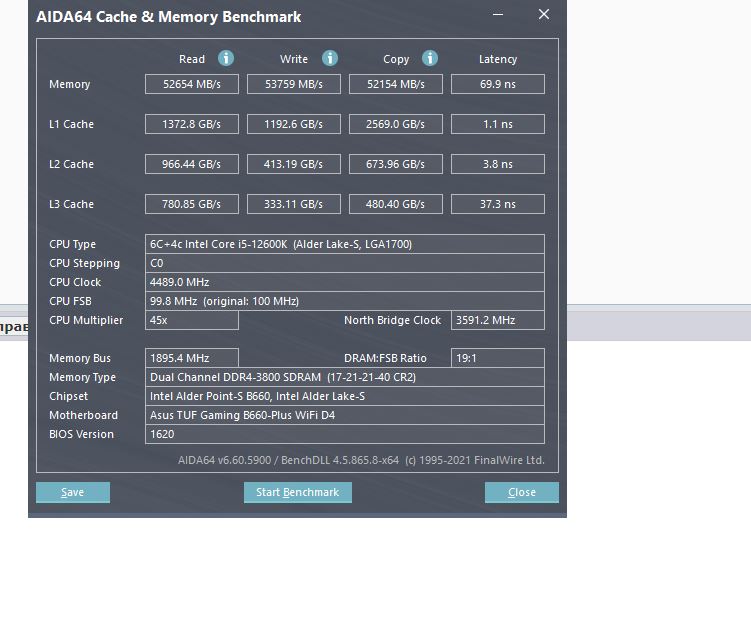Click the CPU Multiplier label
This screenshot has height=617, width=751.
(x=86, y=320)
